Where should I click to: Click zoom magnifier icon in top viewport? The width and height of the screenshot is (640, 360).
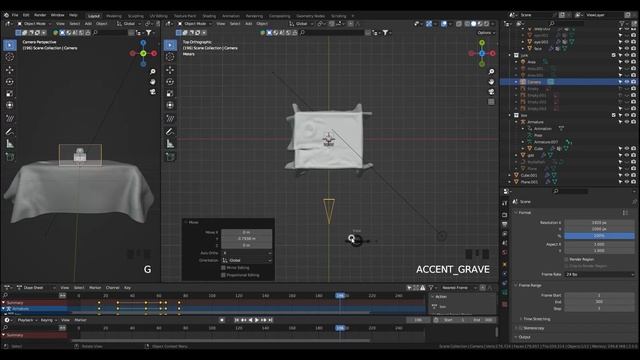click(x=491, y=71)
